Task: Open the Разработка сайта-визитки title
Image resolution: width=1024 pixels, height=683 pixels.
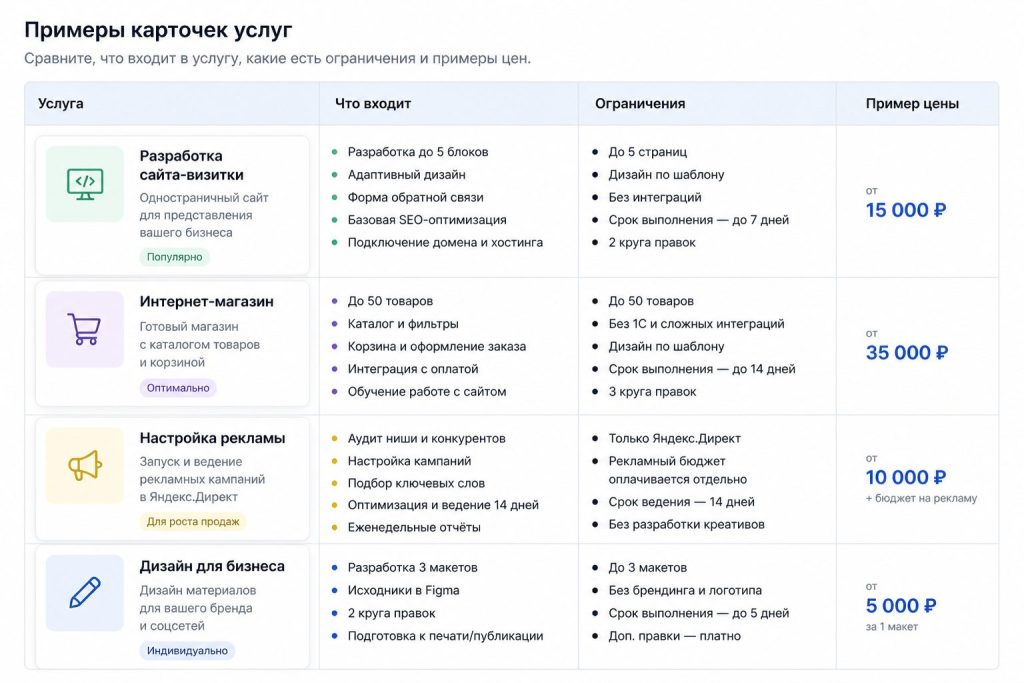Action: coord(191,165)
